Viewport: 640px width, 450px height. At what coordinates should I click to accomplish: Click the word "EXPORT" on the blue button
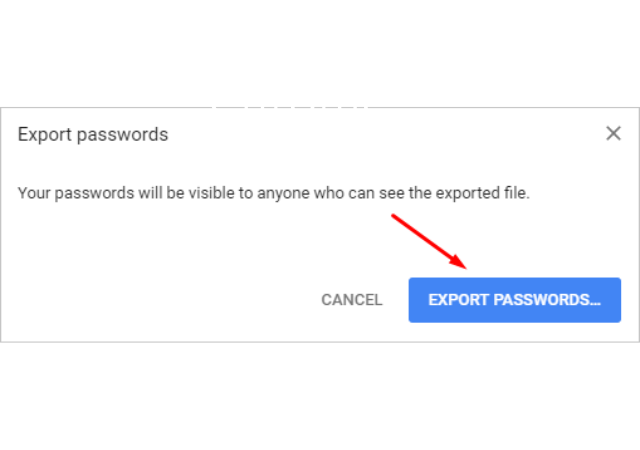tap(458, 300)
